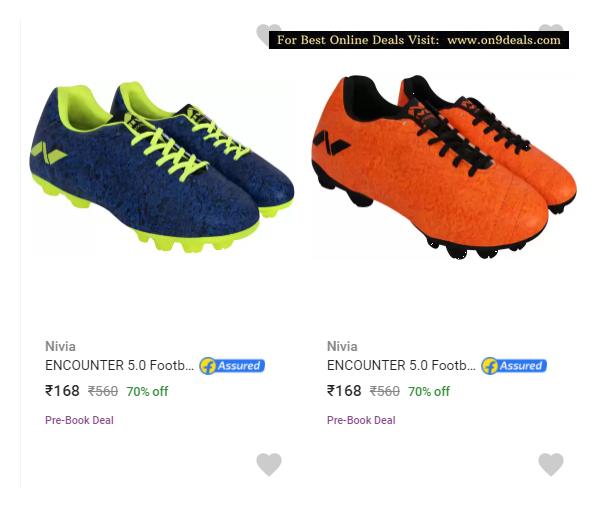Click struck-through ₹560 price on orange shoe

[x=385, y=392]
